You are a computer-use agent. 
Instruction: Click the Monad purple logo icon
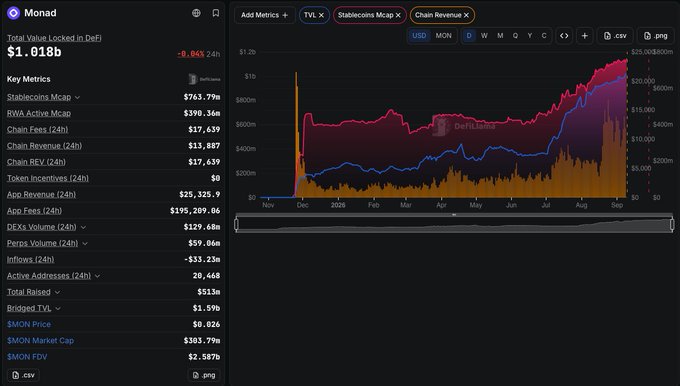coord(13,13)
